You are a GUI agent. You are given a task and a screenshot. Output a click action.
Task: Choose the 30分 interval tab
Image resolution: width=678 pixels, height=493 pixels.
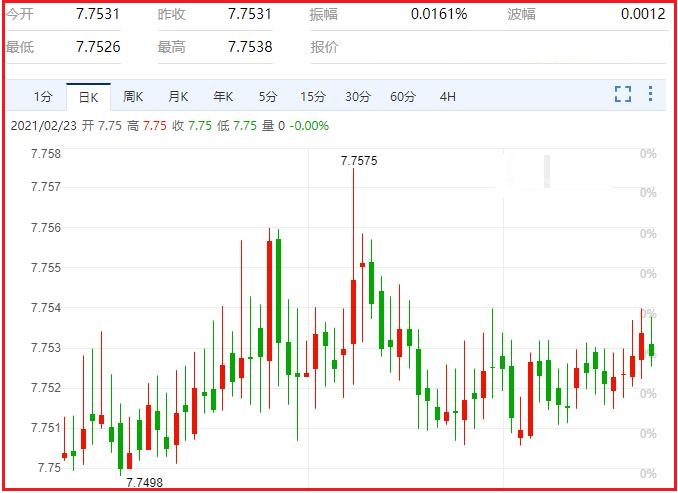coord(358,96)
